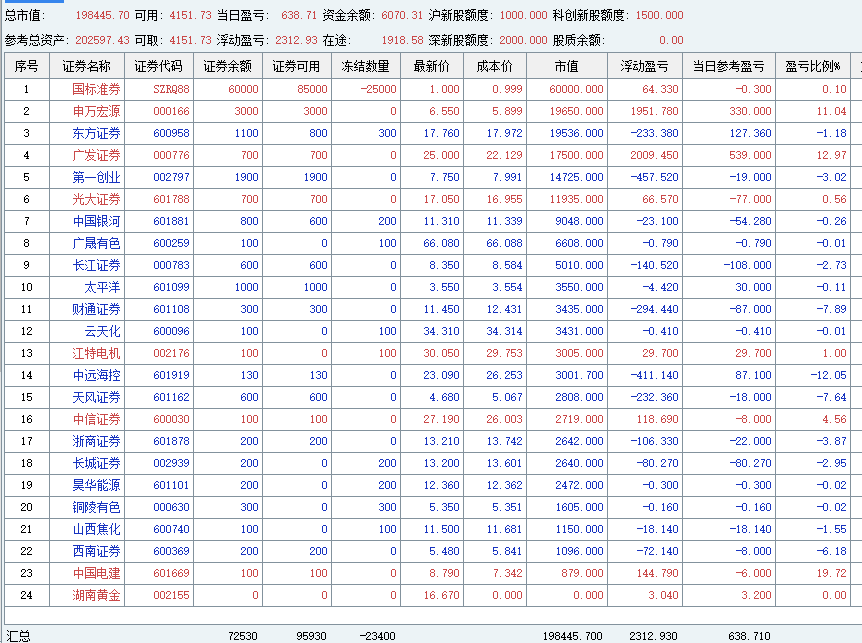
Task: Select the 中远海控 stock name
Action: 96,375
